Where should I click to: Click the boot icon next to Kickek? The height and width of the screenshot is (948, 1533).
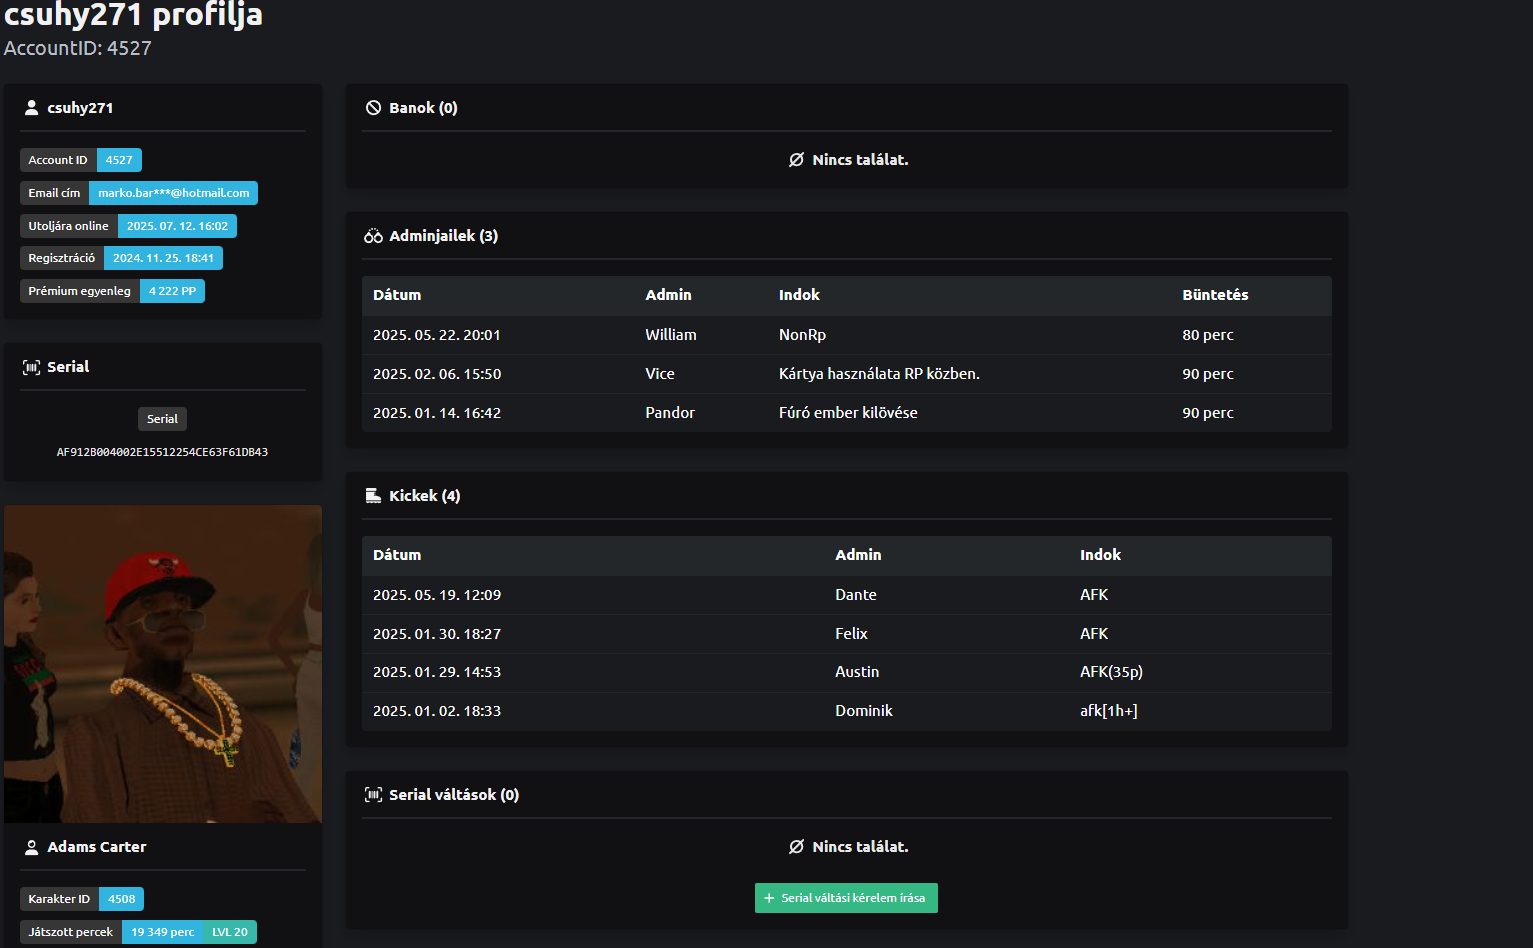[x=373, y=496]
